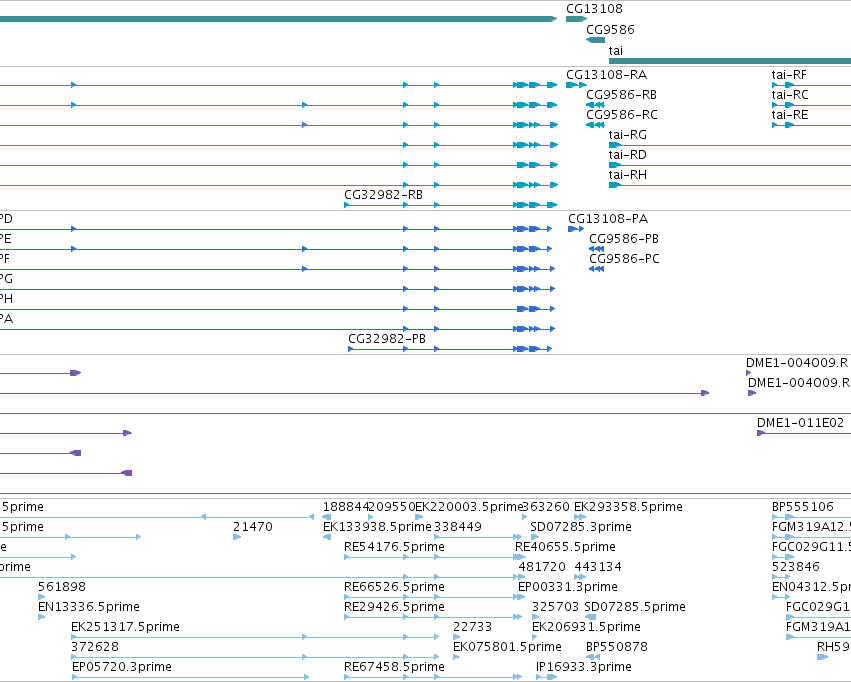Image resolution: width=851 pixels, height=682 pixels.
Task: Click EST label 21470
Action: (253, 527)
